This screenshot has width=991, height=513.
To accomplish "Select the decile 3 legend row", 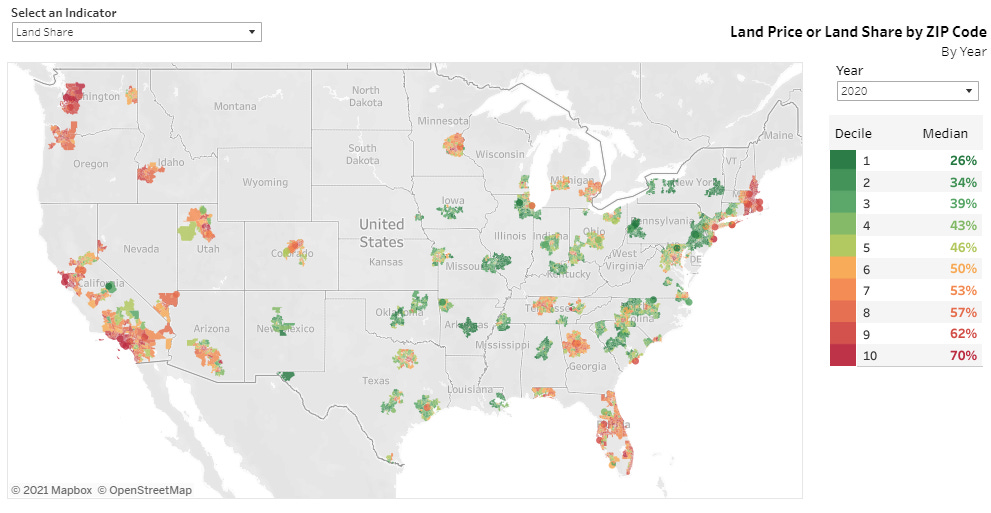I will [906, 203].
